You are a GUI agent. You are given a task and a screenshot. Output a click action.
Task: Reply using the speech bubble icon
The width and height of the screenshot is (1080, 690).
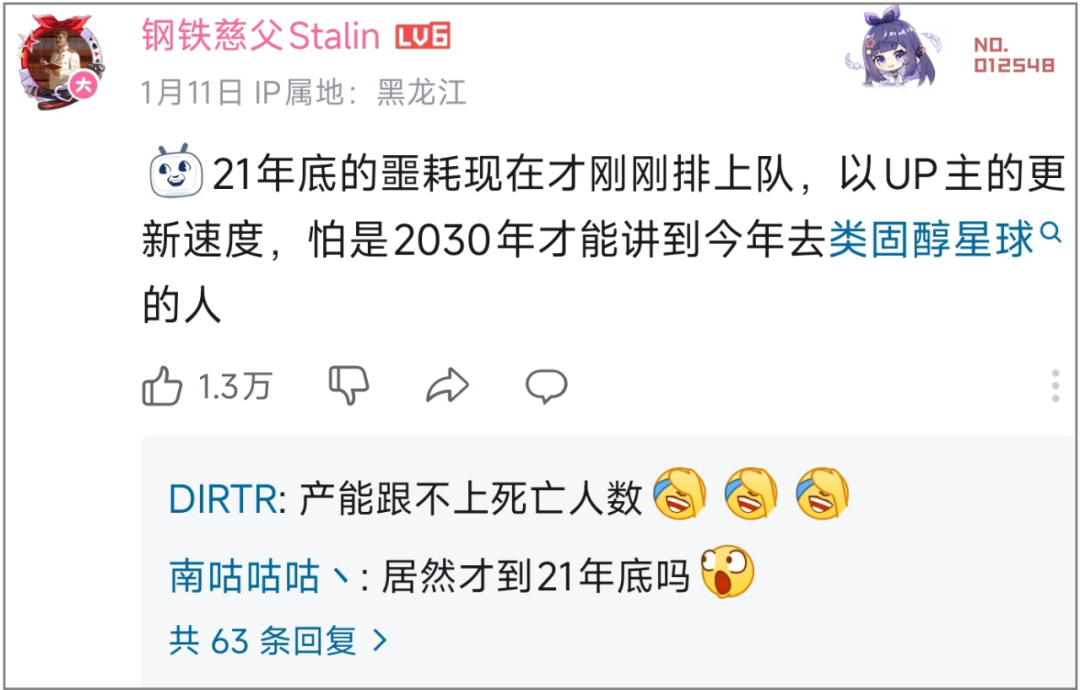tap(546, 386)
